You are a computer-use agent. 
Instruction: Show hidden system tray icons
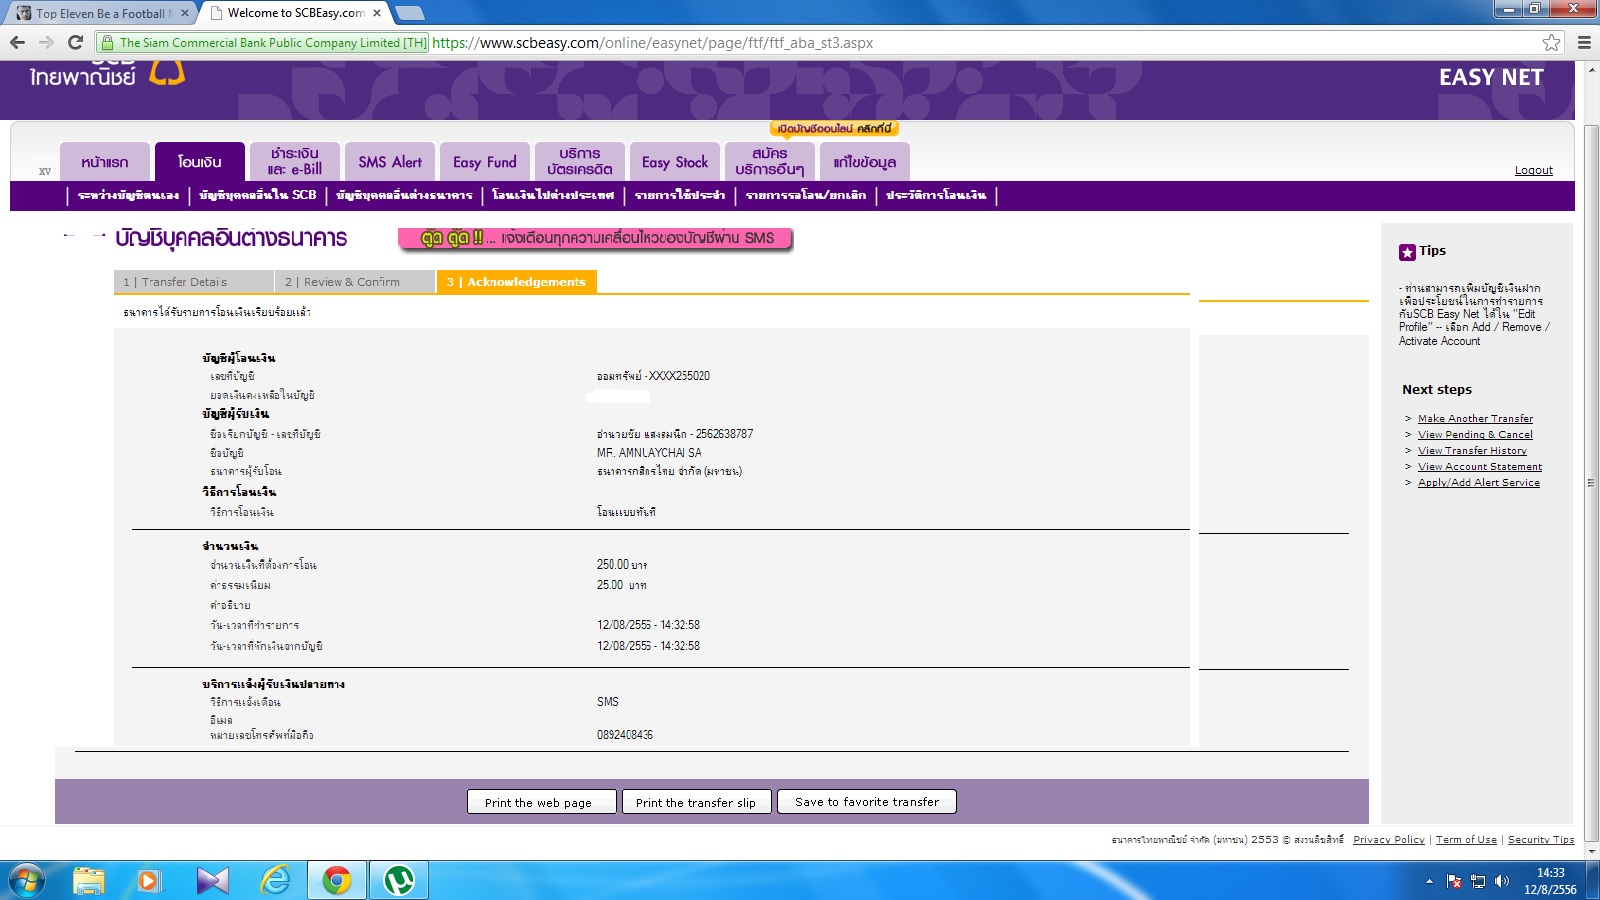pyautogui.click(x=1429, y=881)
